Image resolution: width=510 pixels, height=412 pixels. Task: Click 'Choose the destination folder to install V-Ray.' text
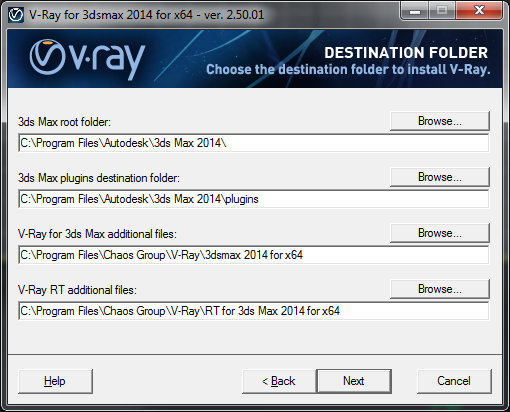[348, 70]
